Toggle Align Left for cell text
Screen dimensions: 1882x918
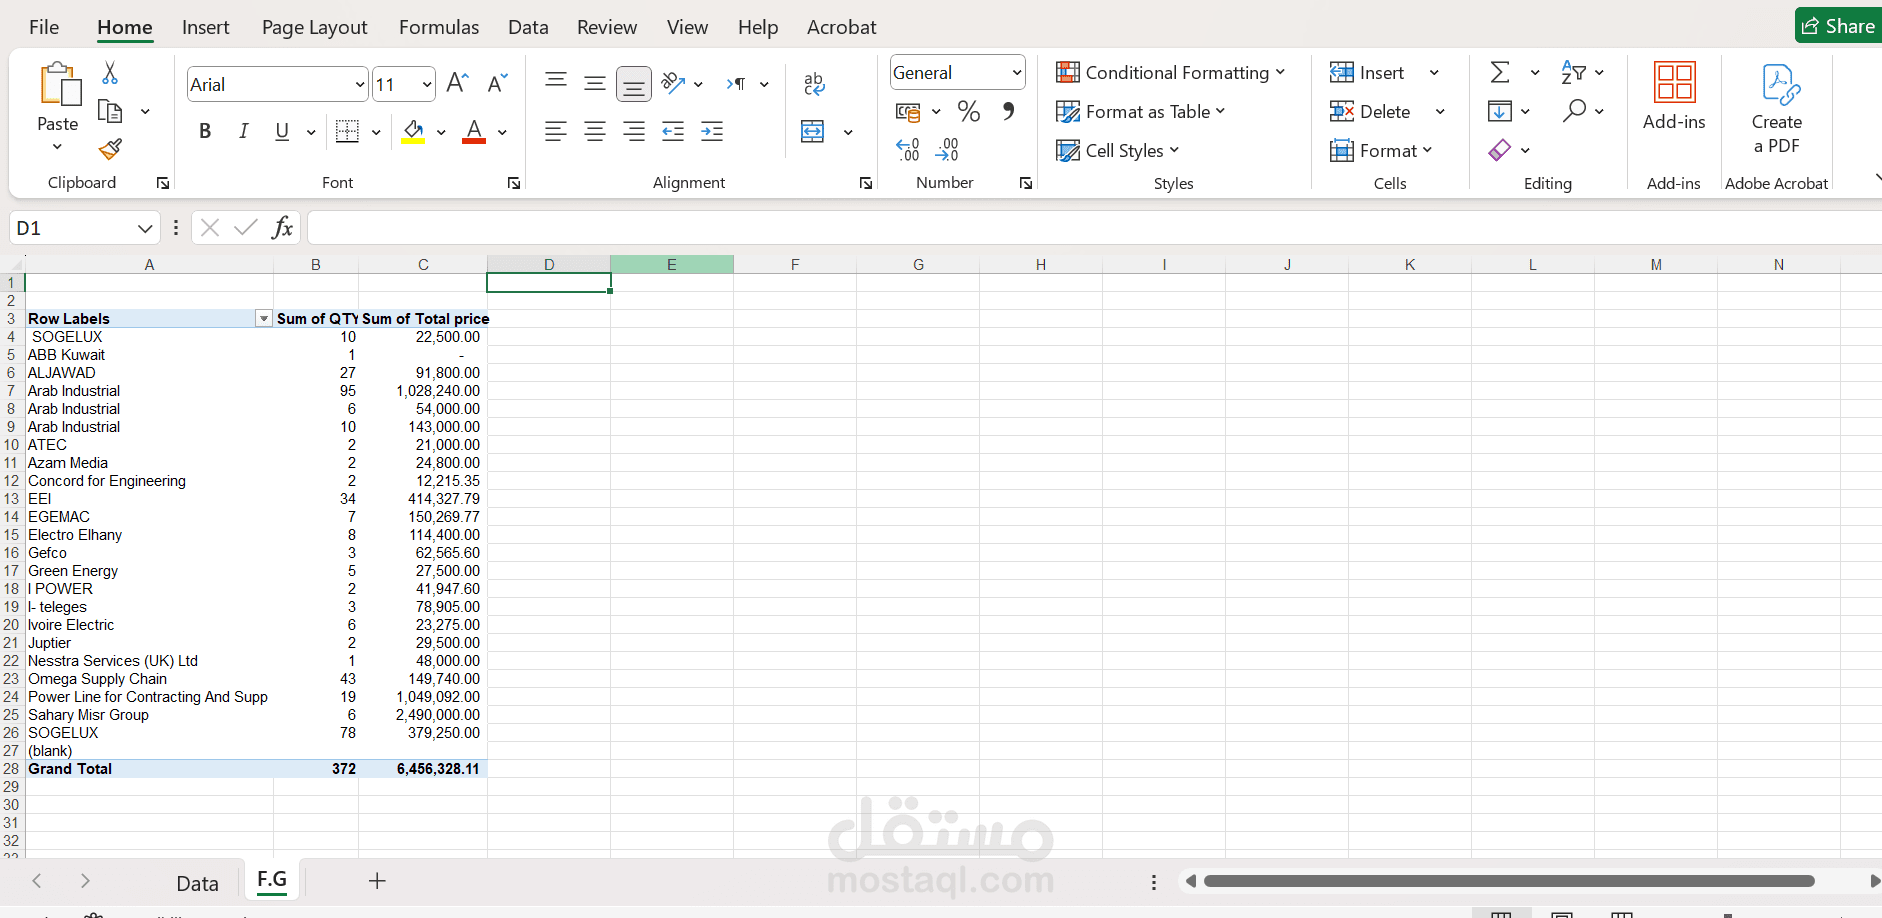pos(556,131)
